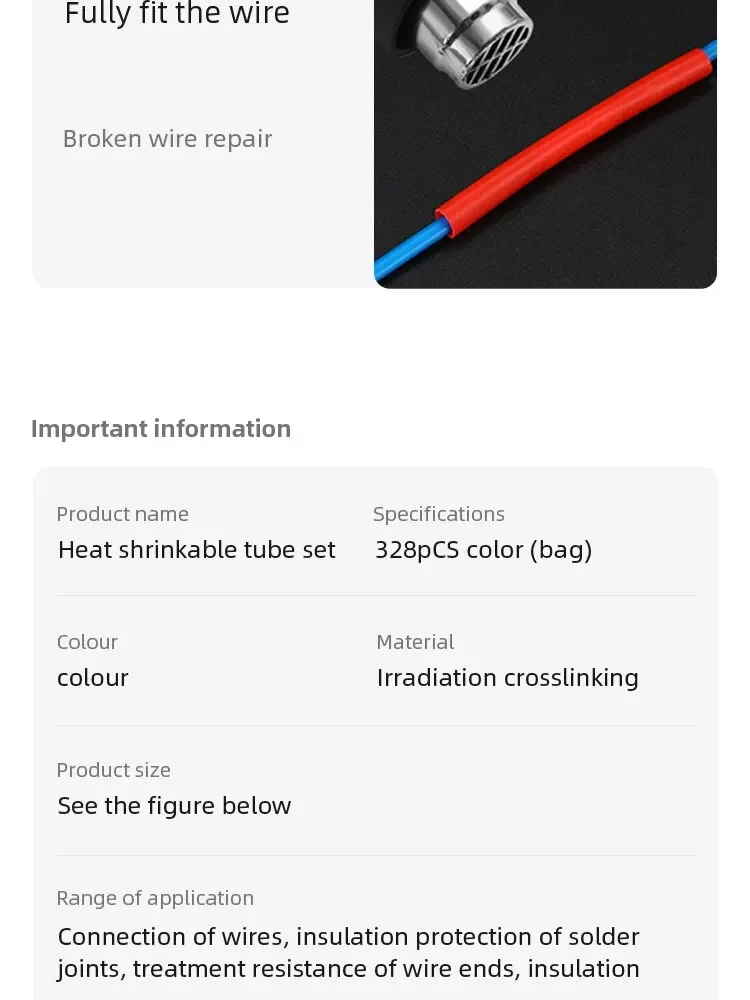Select the 'Irradiation crosslinking' value
The width and height of the screenshot is (750, 1000).
(508, 678)
